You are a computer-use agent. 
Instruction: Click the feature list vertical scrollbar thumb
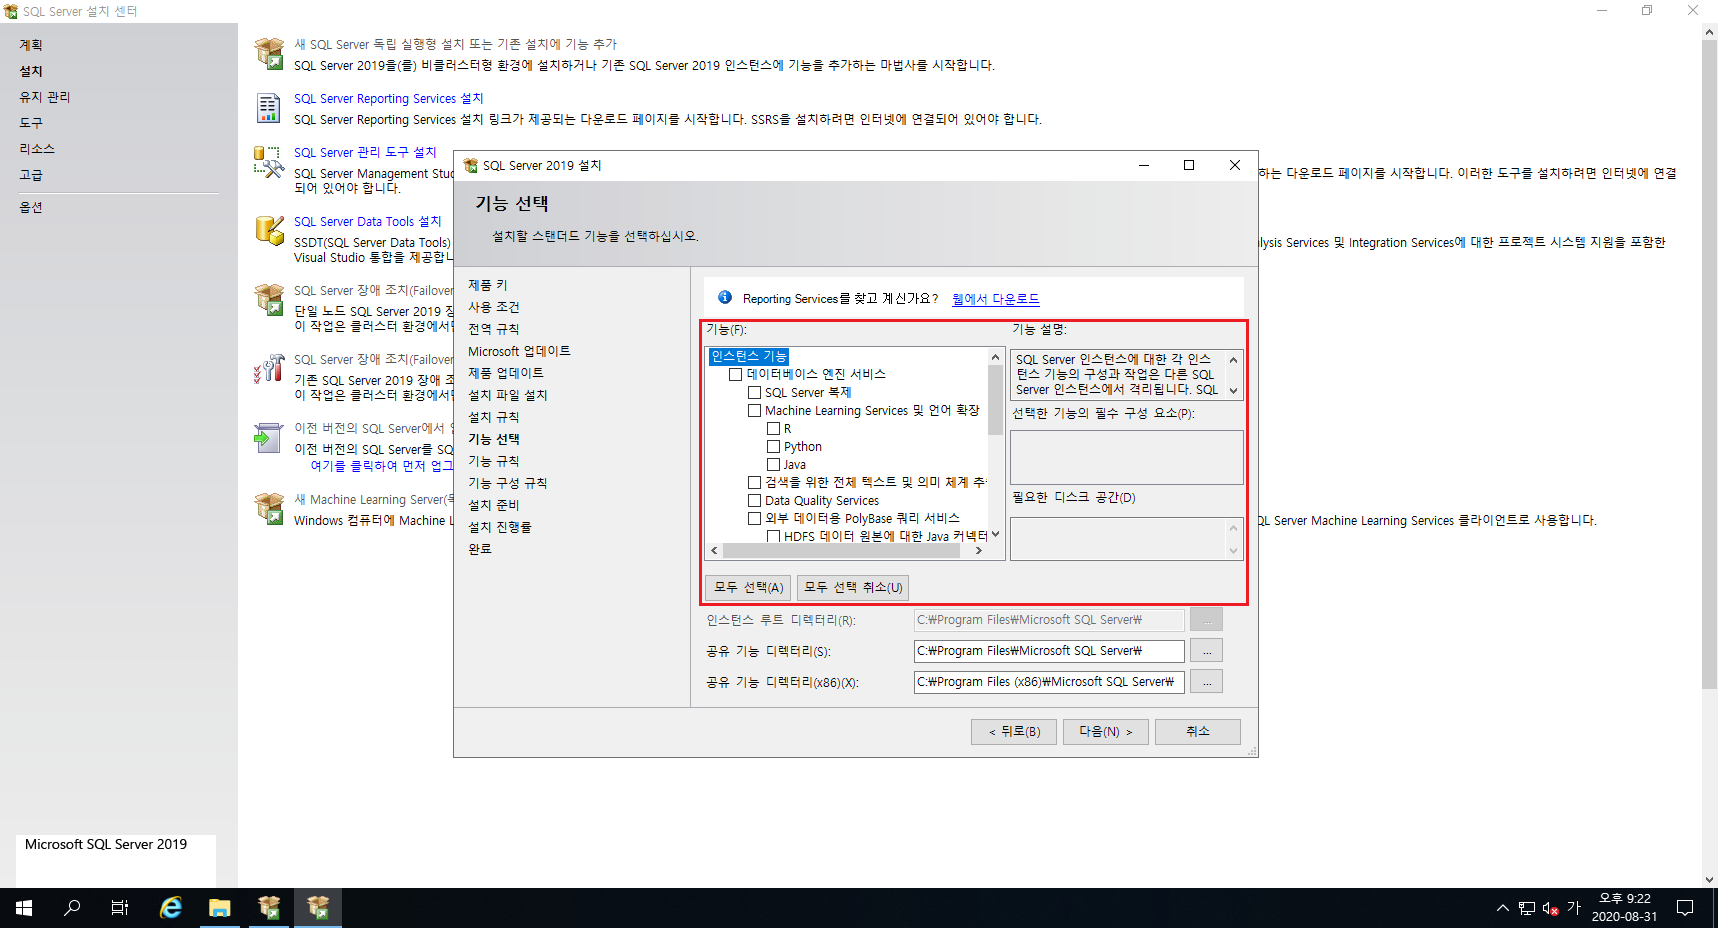pos(995,400)
